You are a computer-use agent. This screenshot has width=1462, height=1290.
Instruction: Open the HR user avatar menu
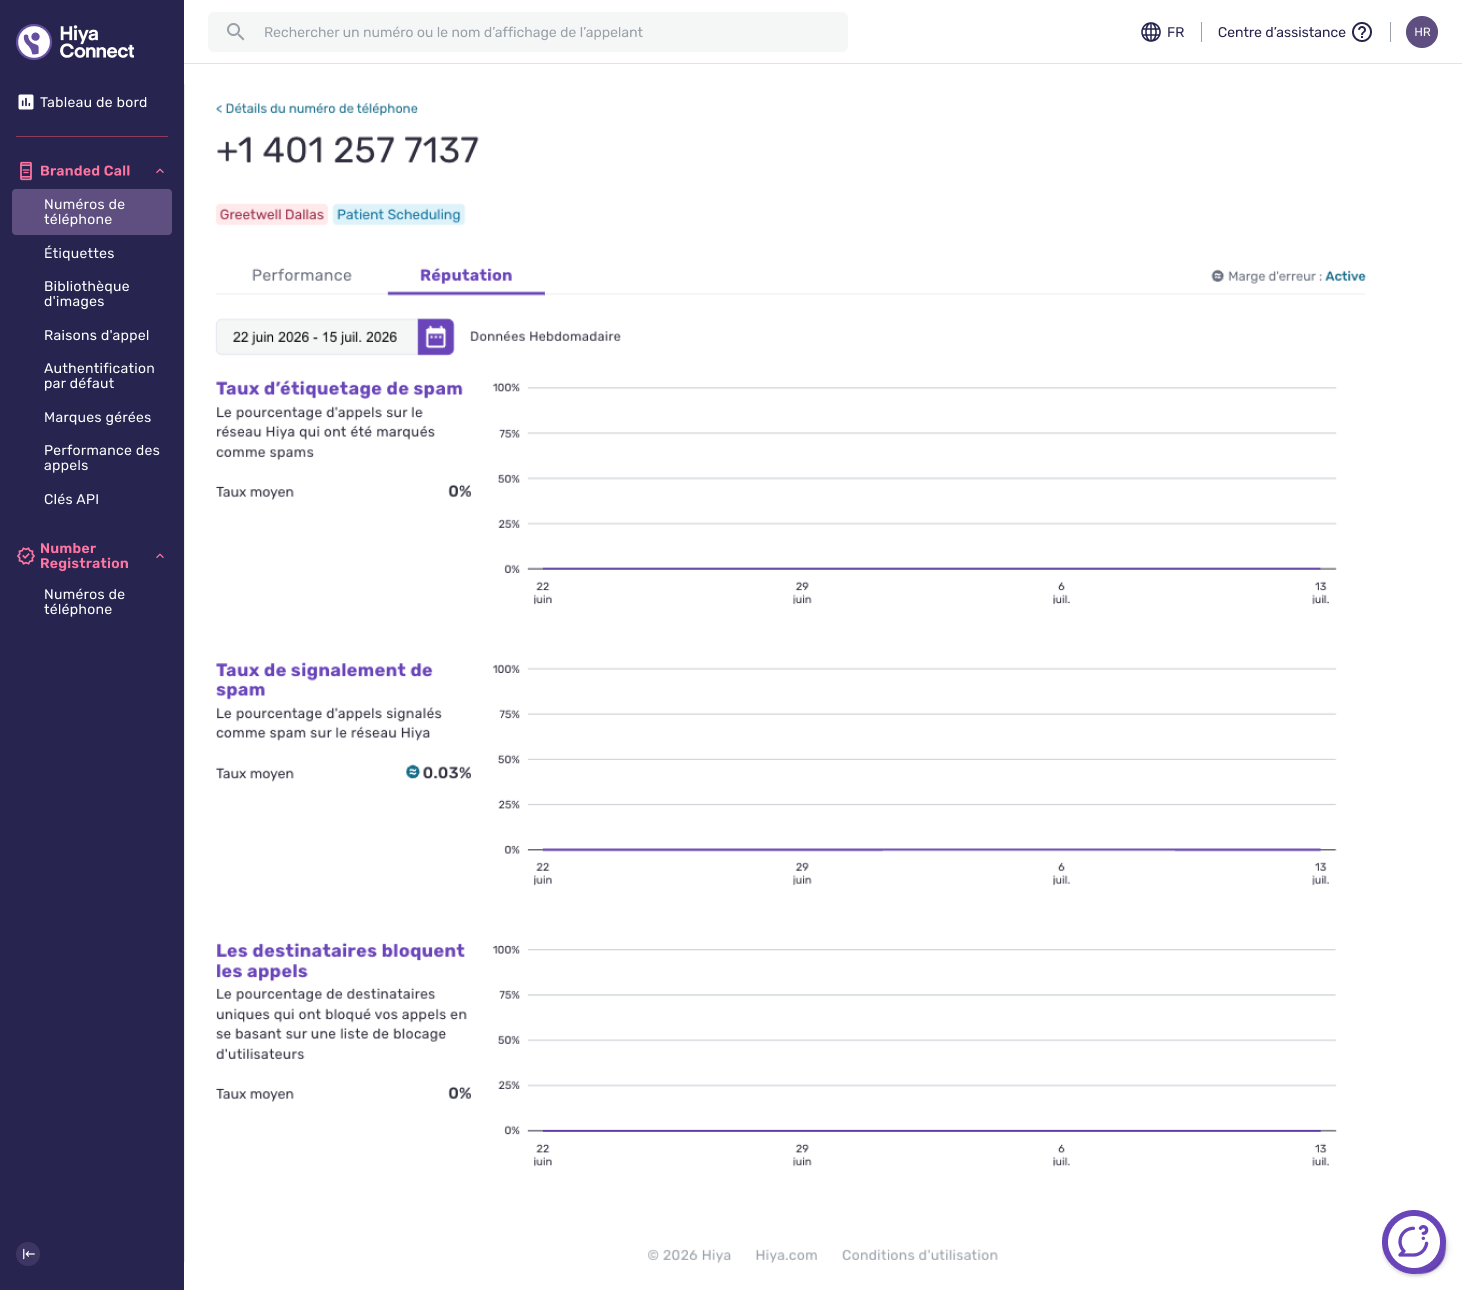[1421, 32]
